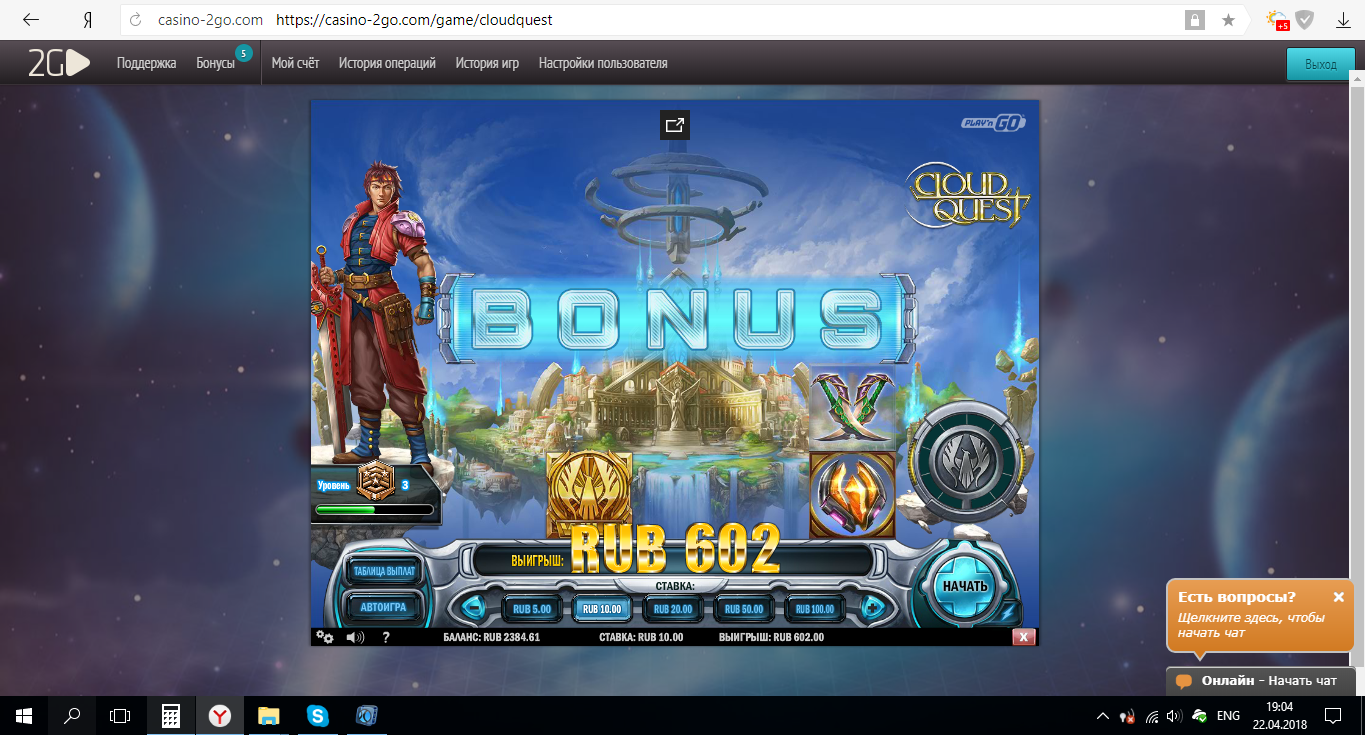The image size is (1365, 735).
Task: Open the game help question mark
Action: coord(386,636)
